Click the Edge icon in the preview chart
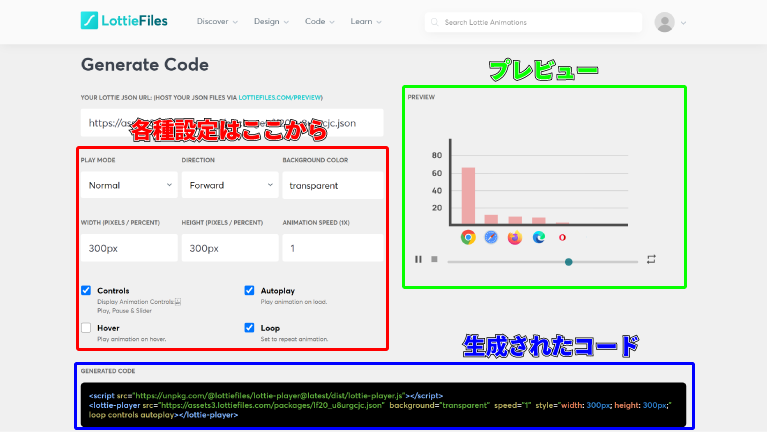Image resolution: width=767 pixels, height=432 pixels. click(x=539, y=237)
